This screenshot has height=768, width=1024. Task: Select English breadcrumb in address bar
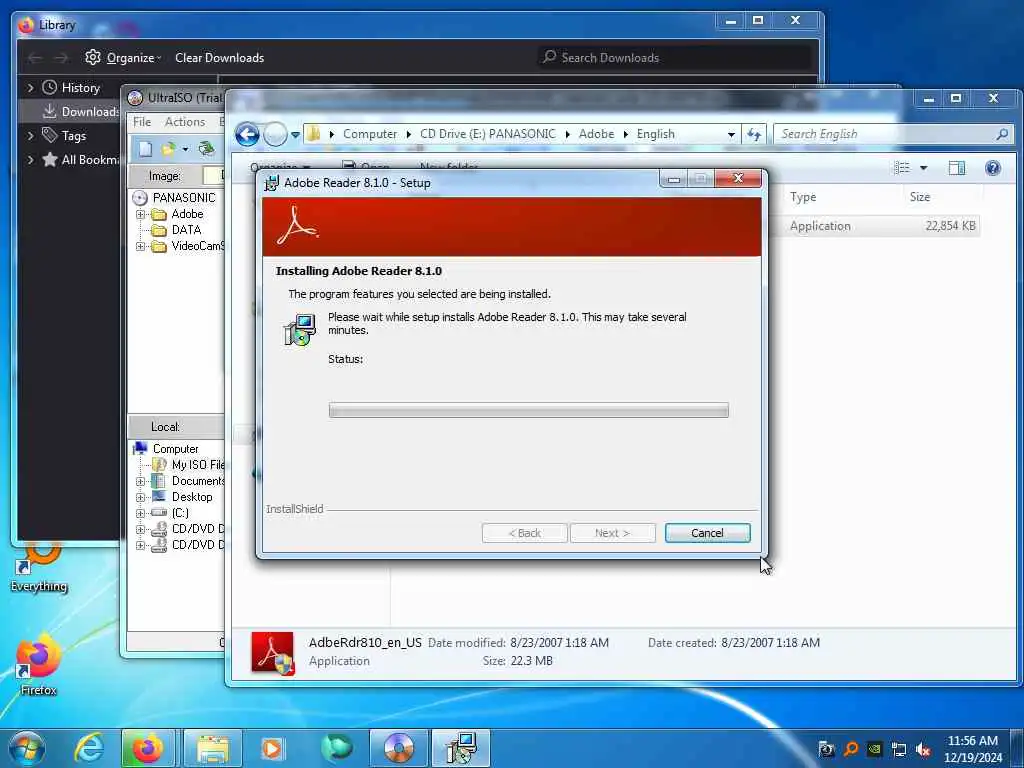655,134
